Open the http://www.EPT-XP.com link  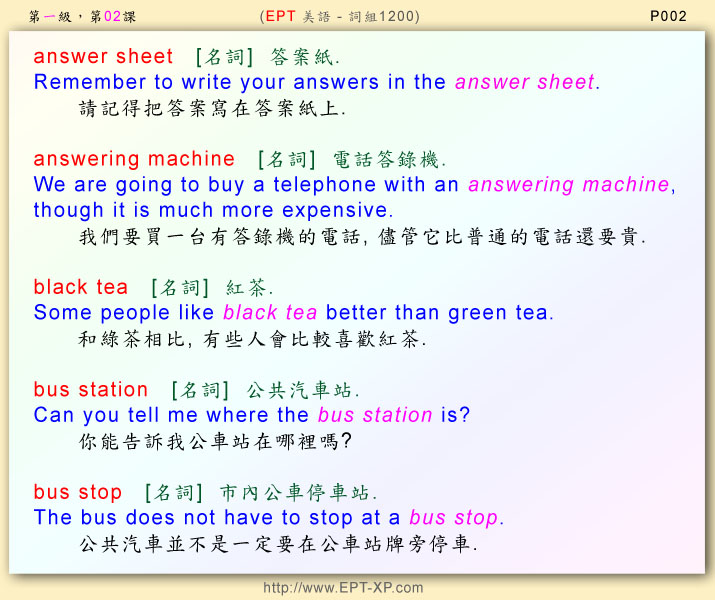pos(343,587)
